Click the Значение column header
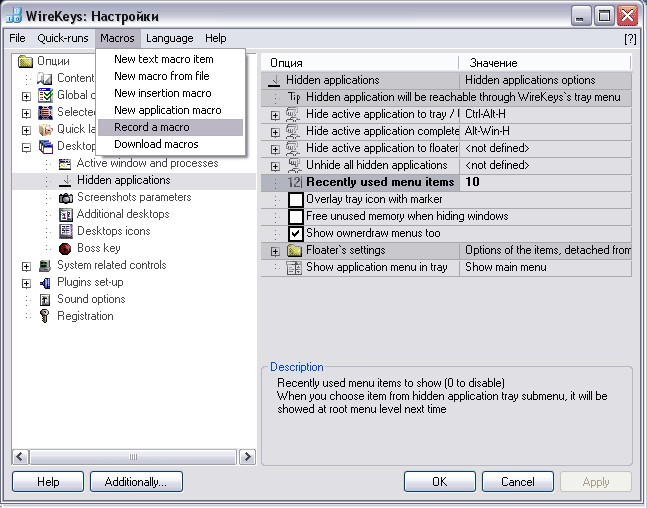The image size is (647, 508). pyautogui.click(x=545, y=63)
